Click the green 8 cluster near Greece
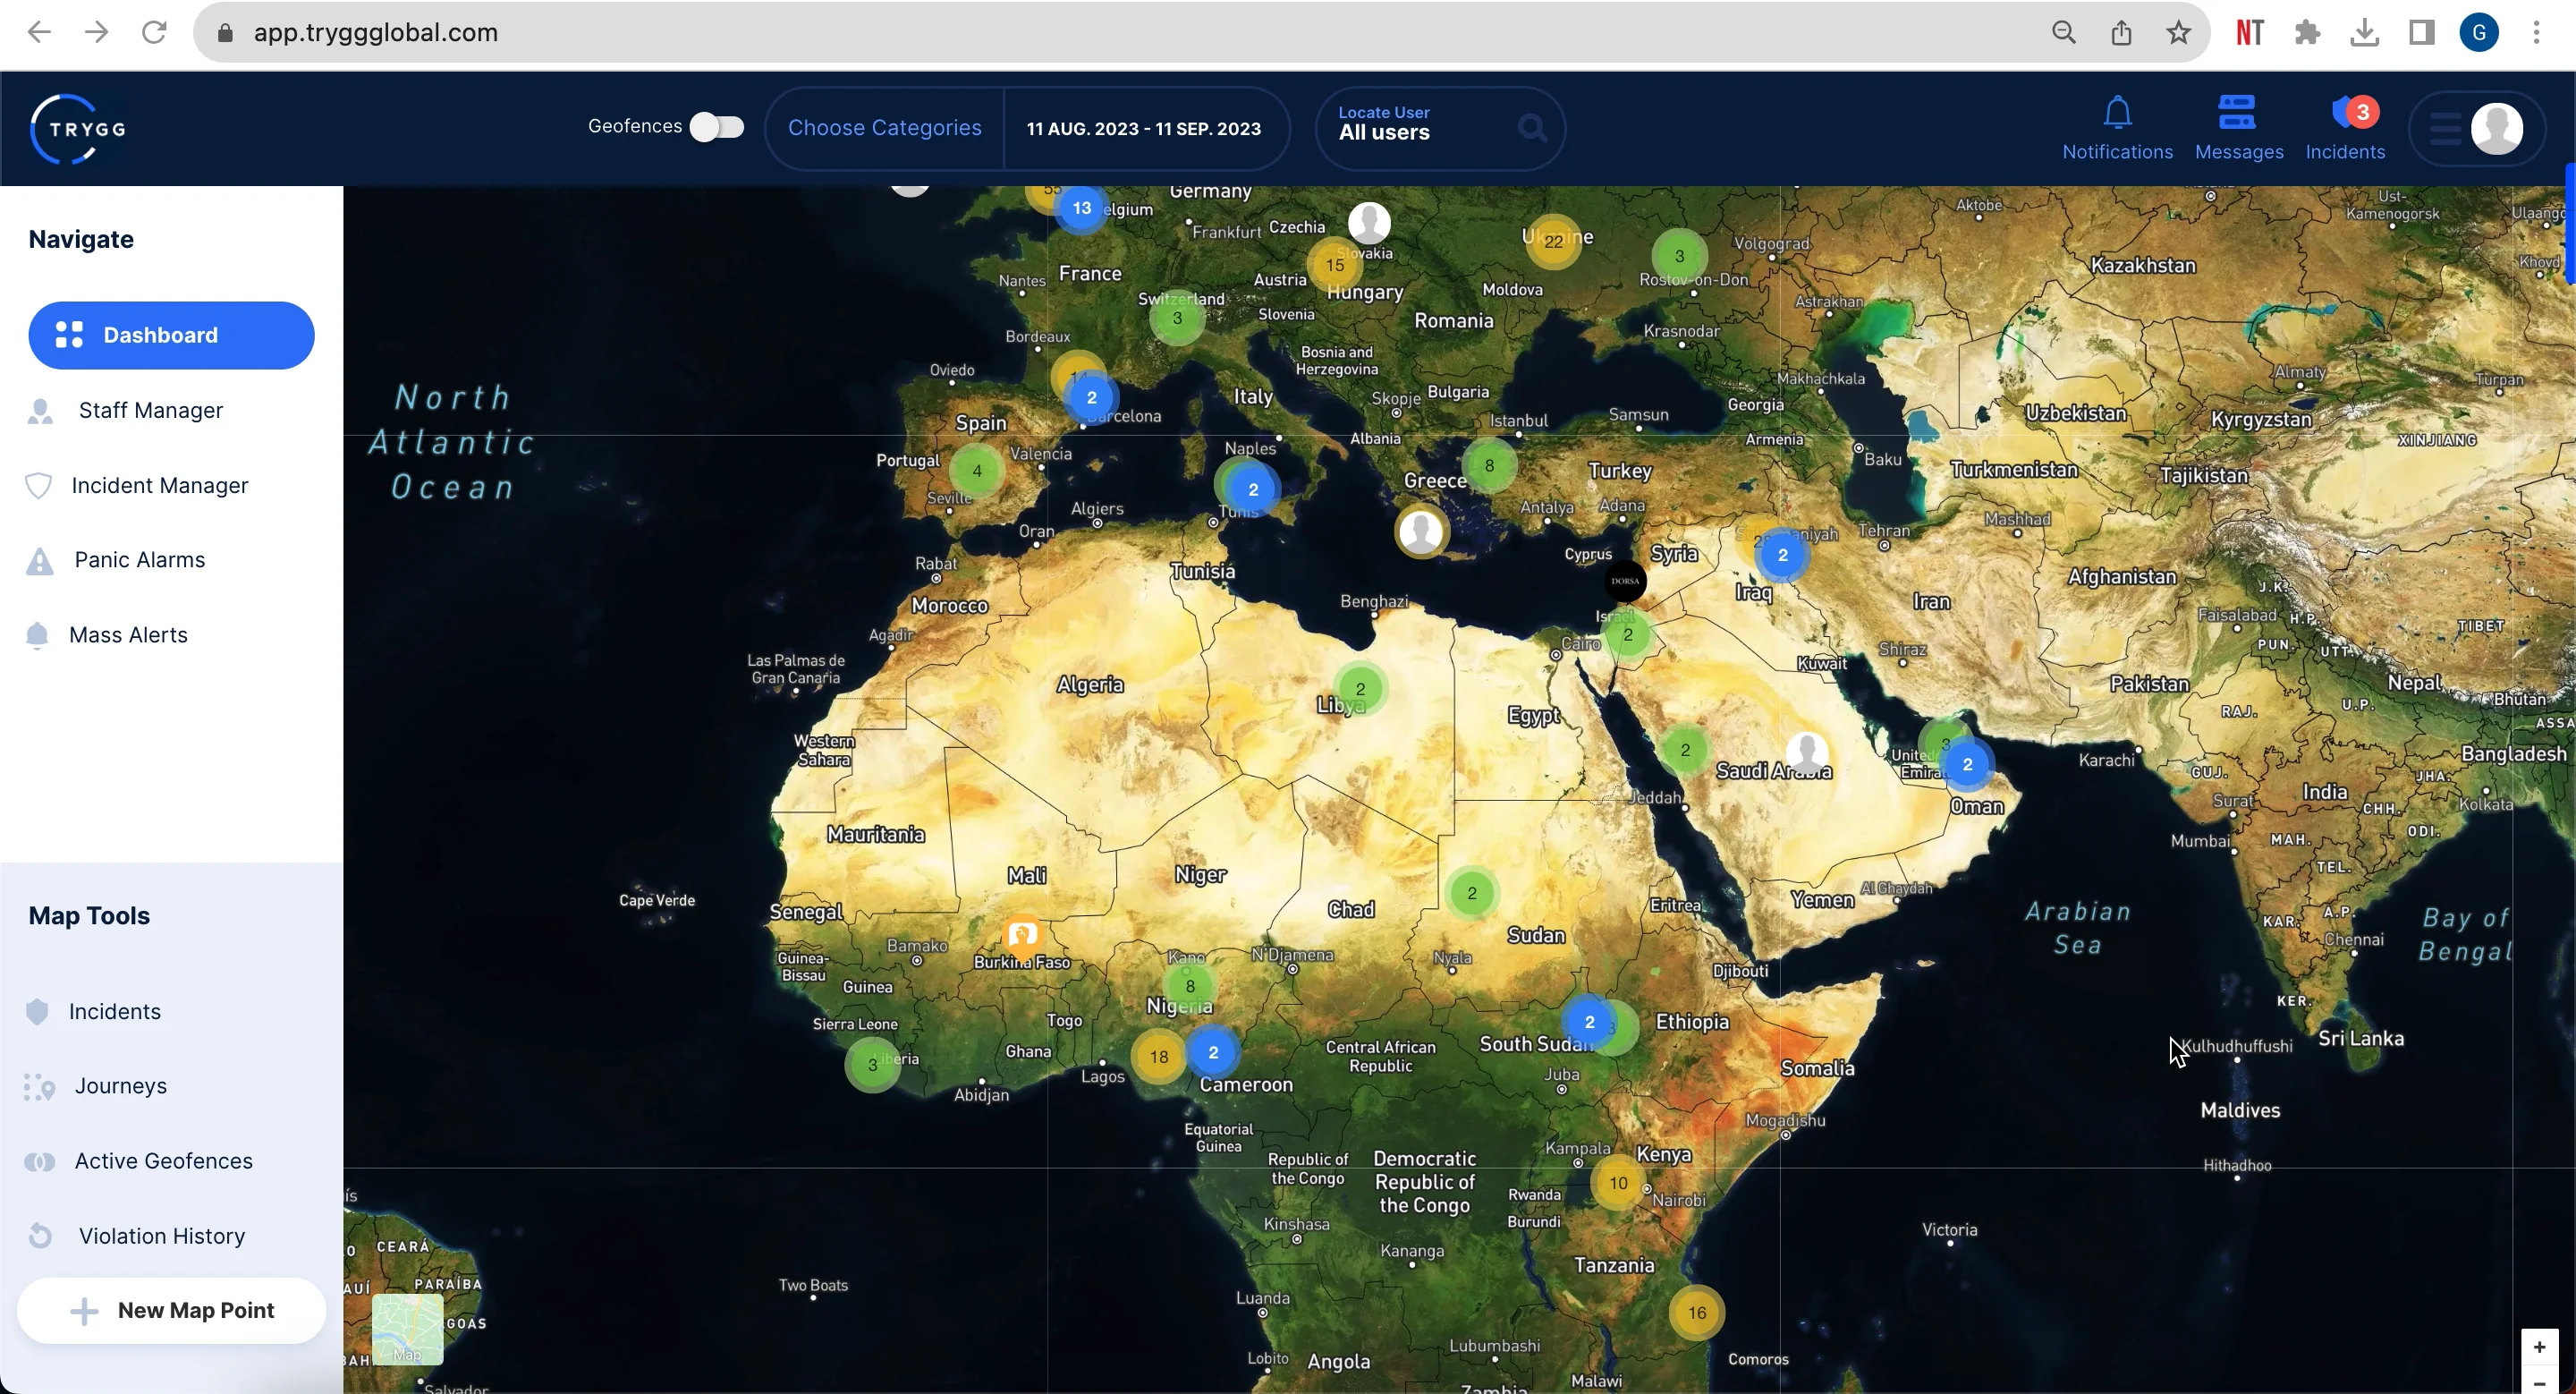This screenshot has width=2576, height=1394. [1489, 465]
